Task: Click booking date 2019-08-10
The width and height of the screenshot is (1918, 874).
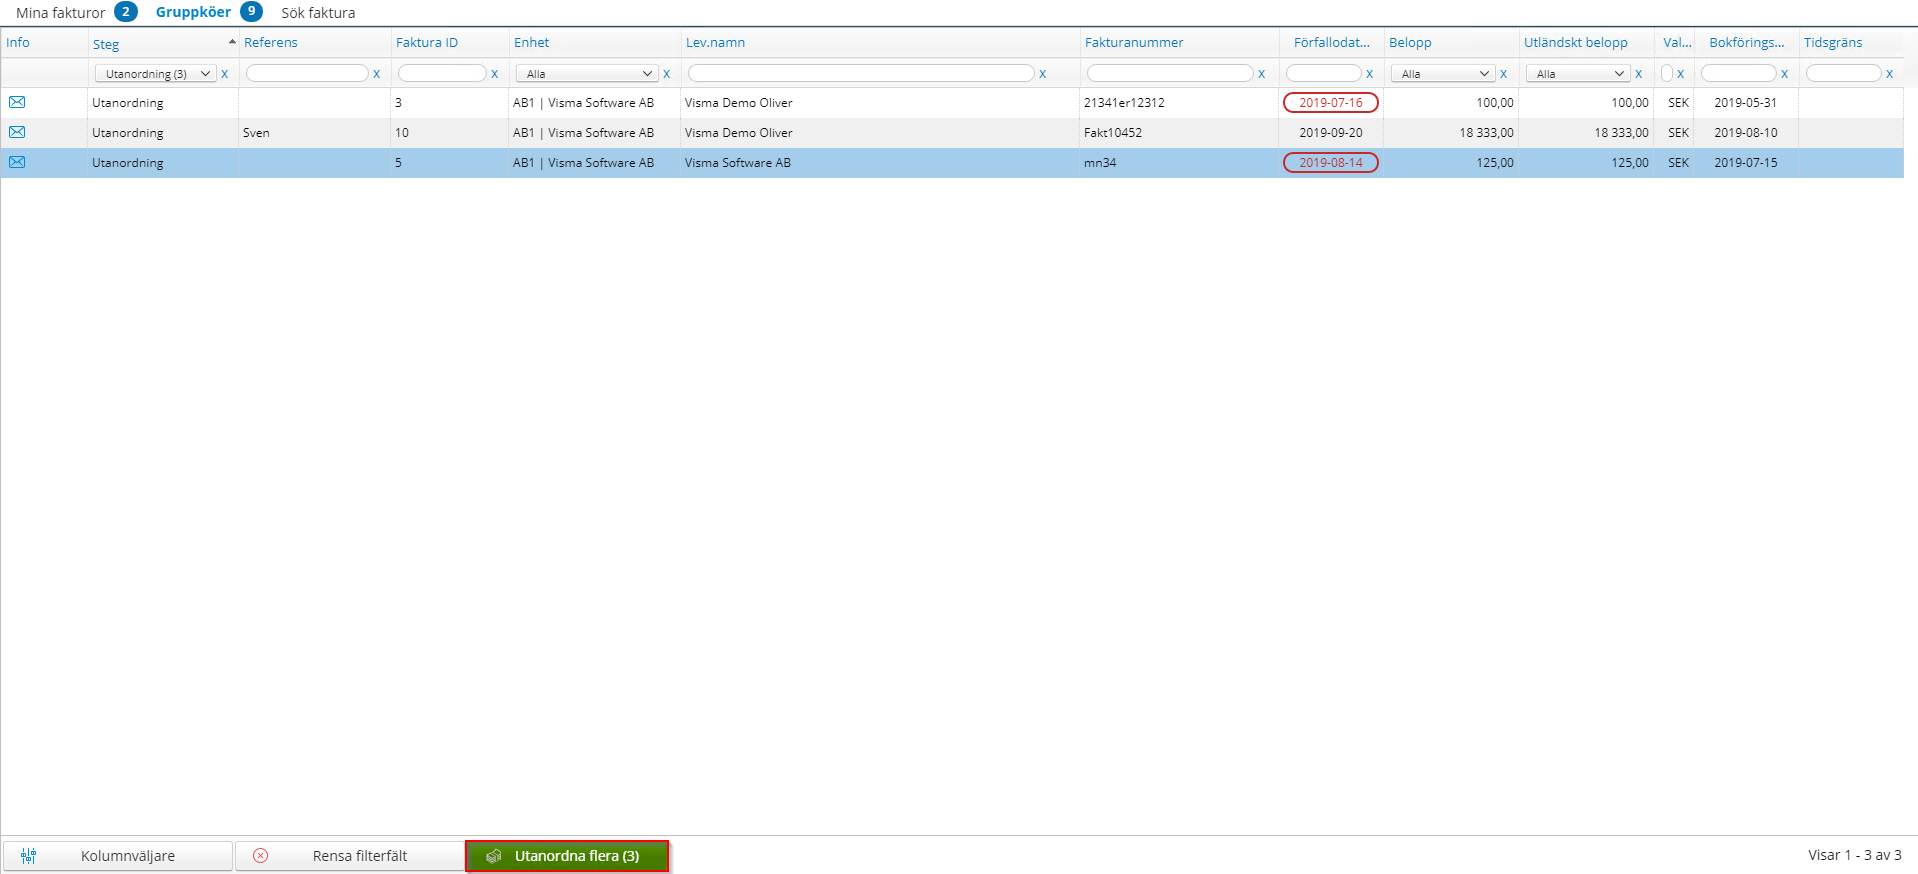Action: click(x=1746, y=133)
